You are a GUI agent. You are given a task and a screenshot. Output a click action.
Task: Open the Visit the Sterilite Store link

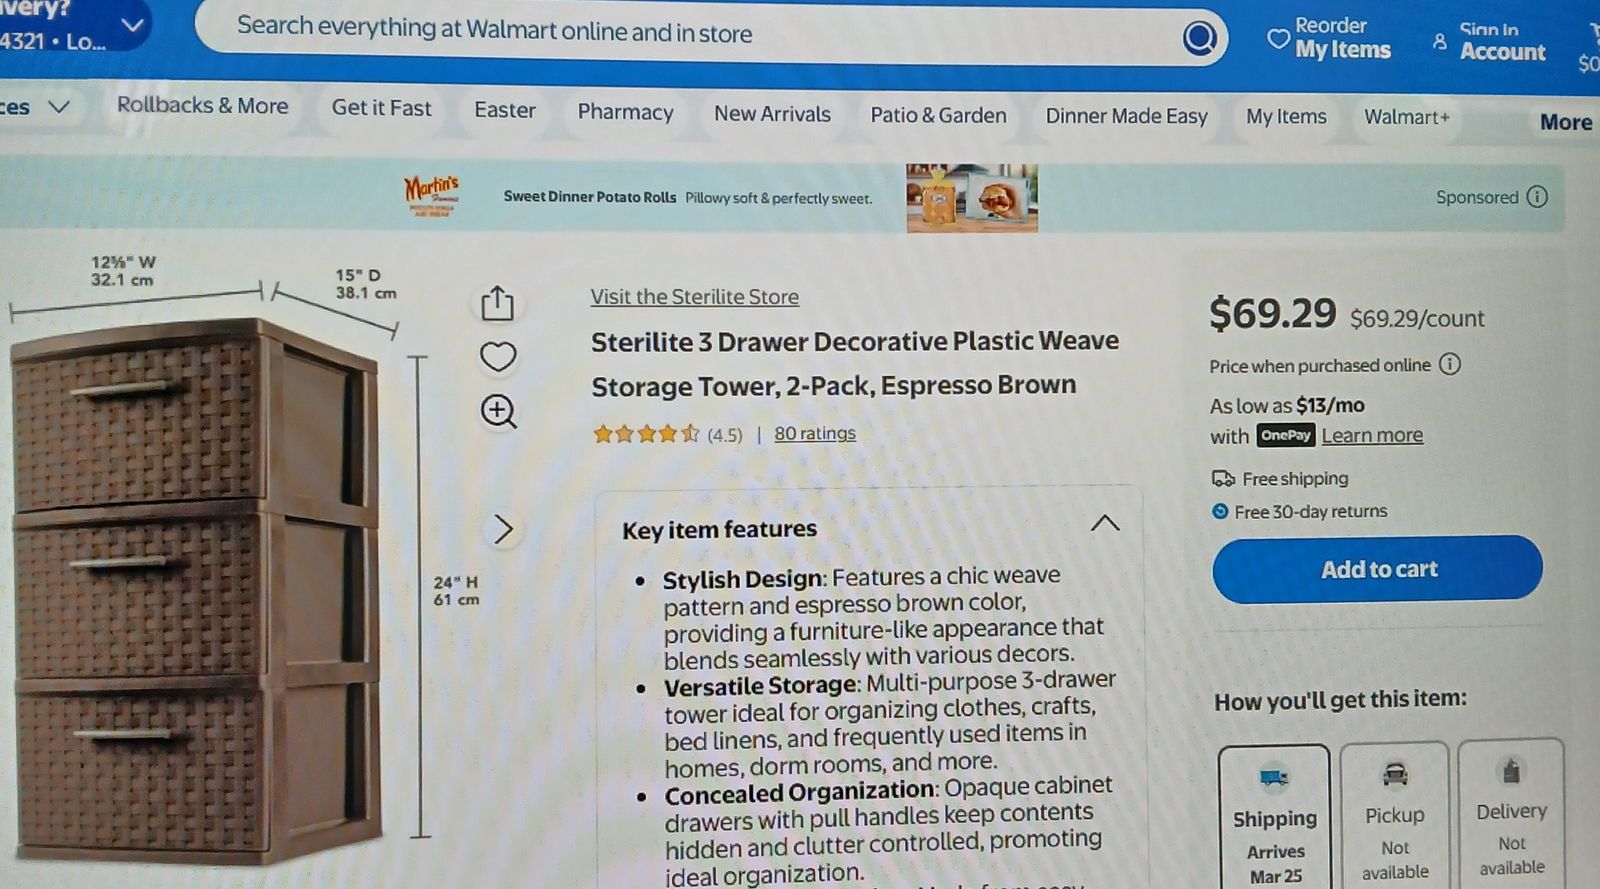click(694, 297)
